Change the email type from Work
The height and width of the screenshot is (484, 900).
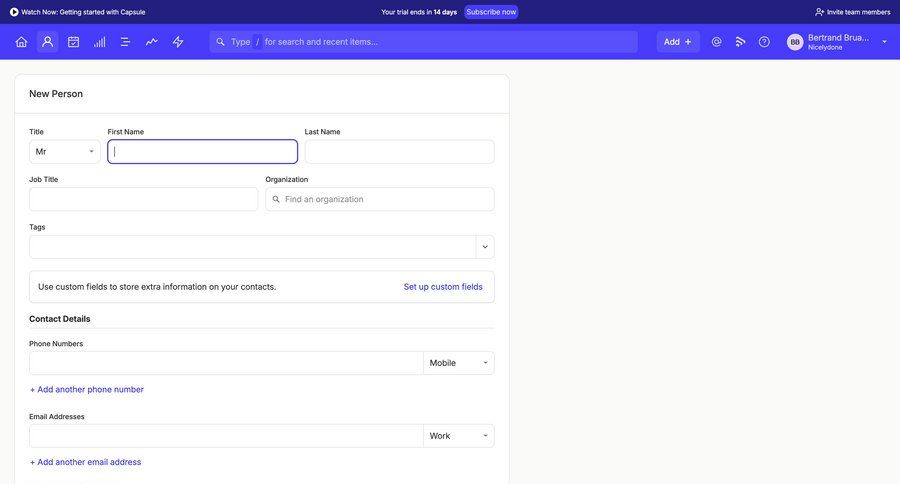(459, 436)
